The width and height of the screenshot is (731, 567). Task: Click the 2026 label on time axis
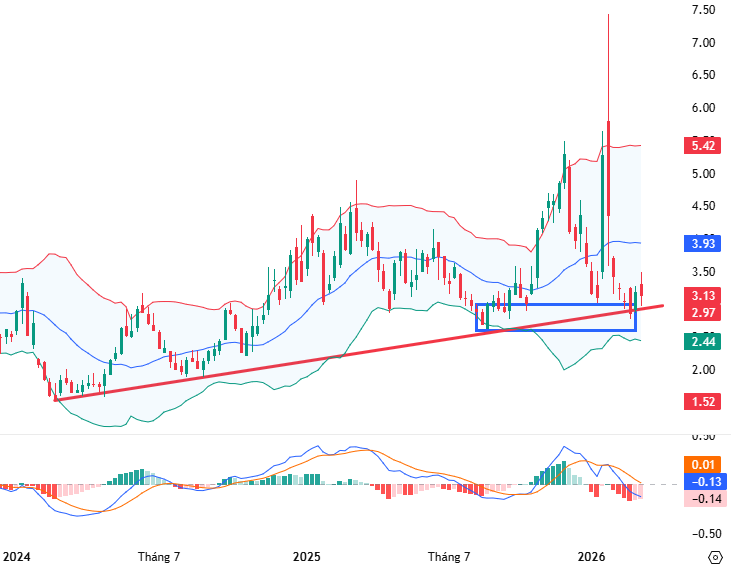point(592,556)
